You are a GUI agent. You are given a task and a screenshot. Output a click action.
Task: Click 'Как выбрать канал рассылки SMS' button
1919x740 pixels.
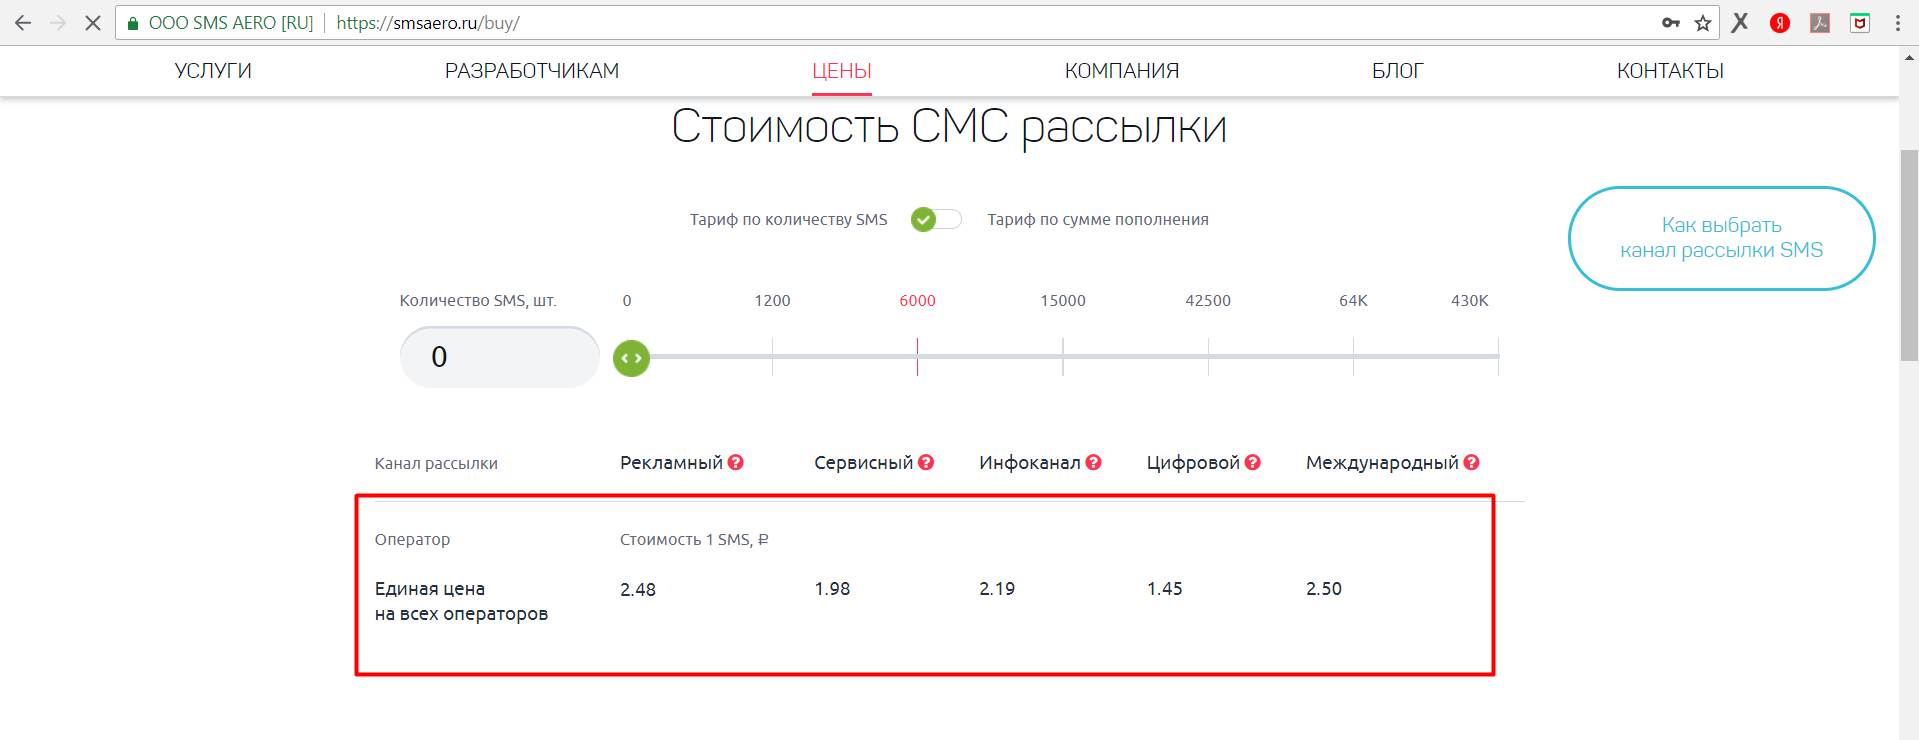(x=1722, y=238)
